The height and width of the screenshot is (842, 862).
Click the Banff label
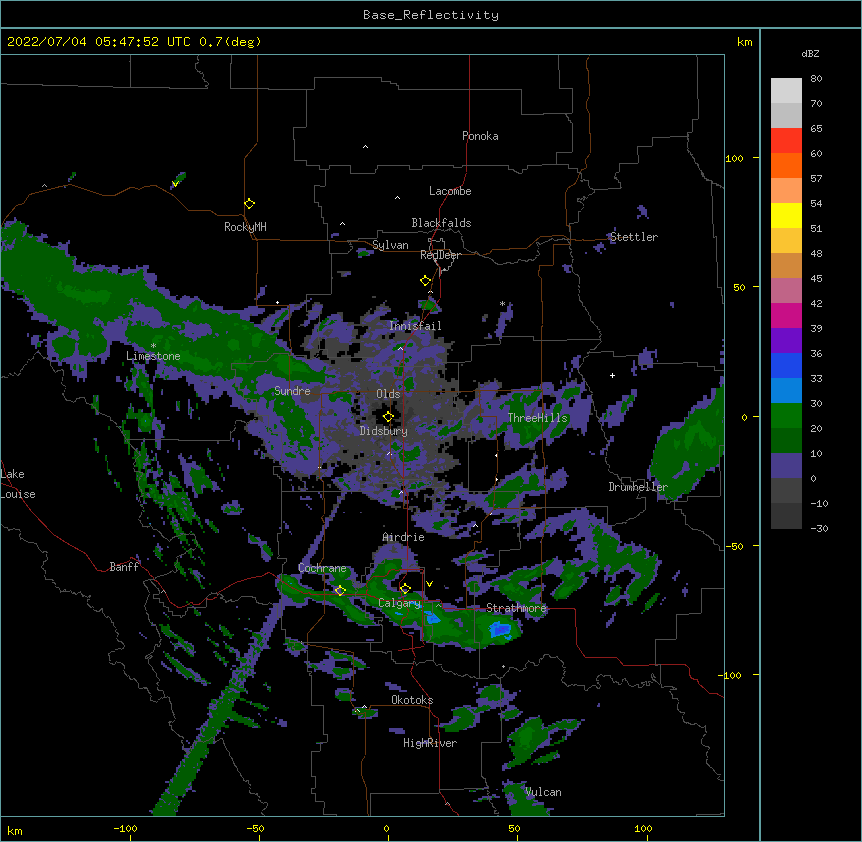(x=124, y=567)
